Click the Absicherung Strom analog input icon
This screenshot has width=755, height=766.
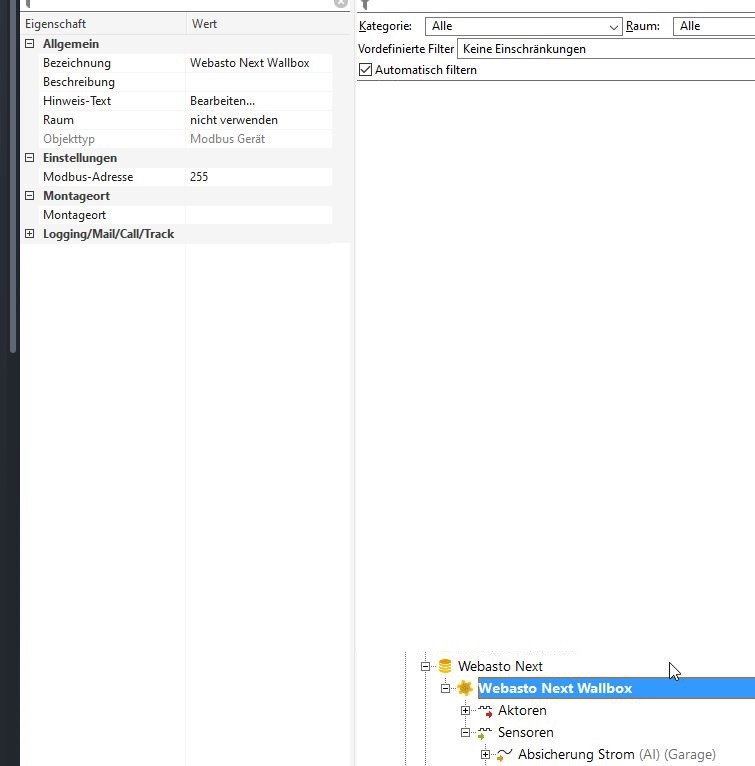[x=504, y=755]
